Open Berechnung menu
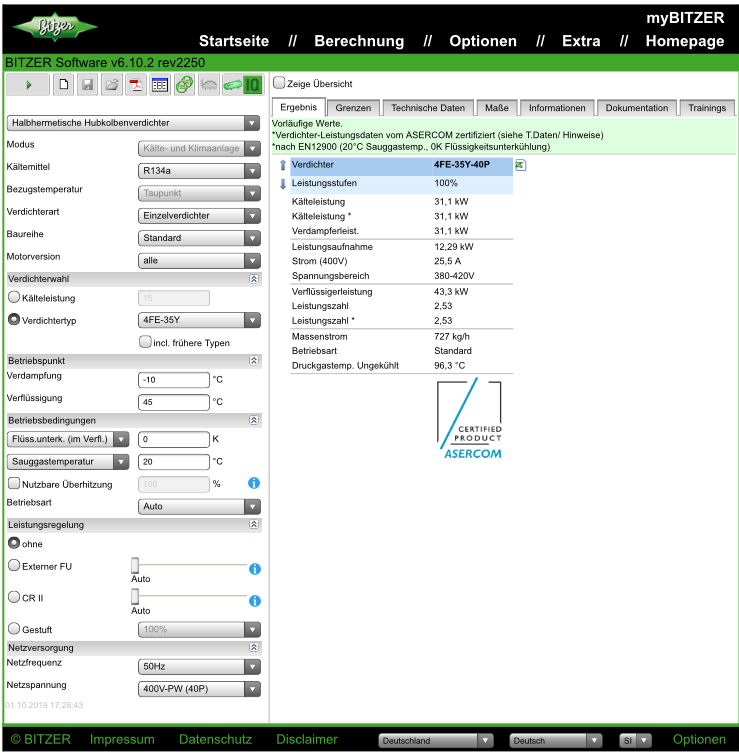Image resolution: width=739 pixels, height=753 pixels. [x=359, y=41]
